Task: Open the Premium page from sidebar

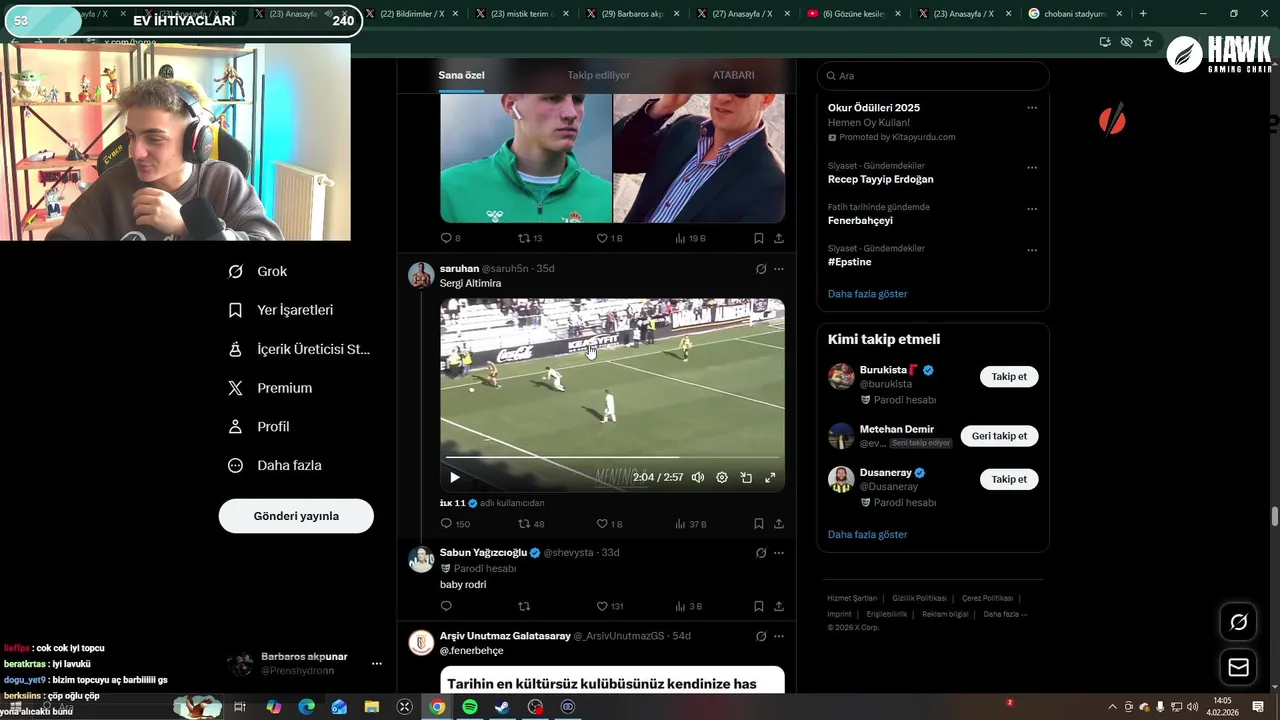Action: point(270,388)
